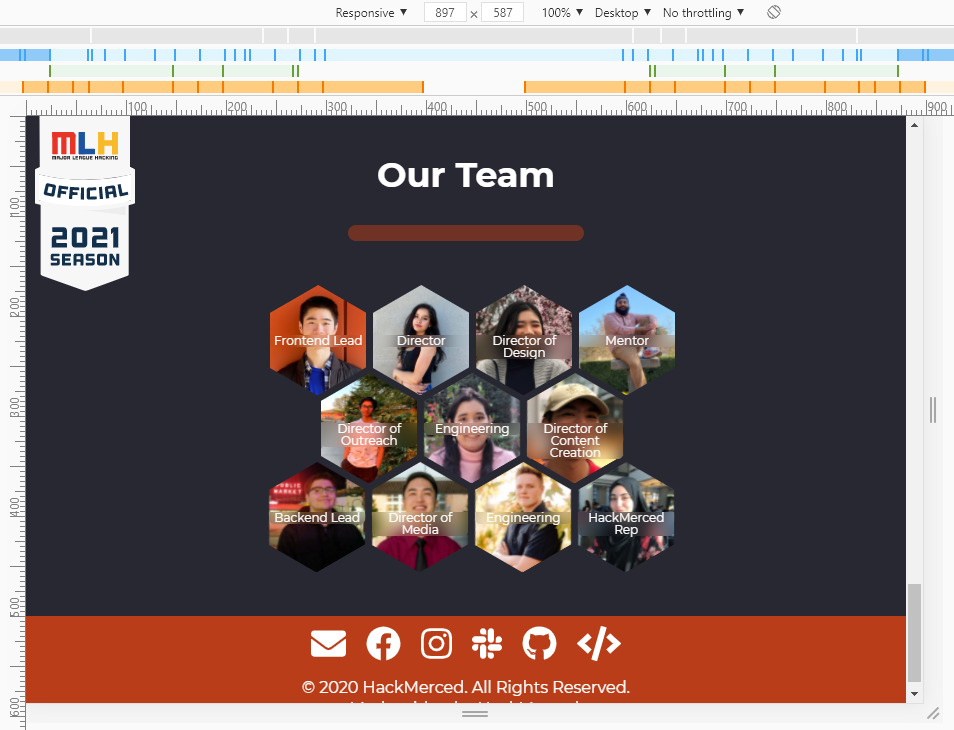Click the corner viewport resize handle
Viewport: 954px width, 730px height.
(x=933, y=714)
